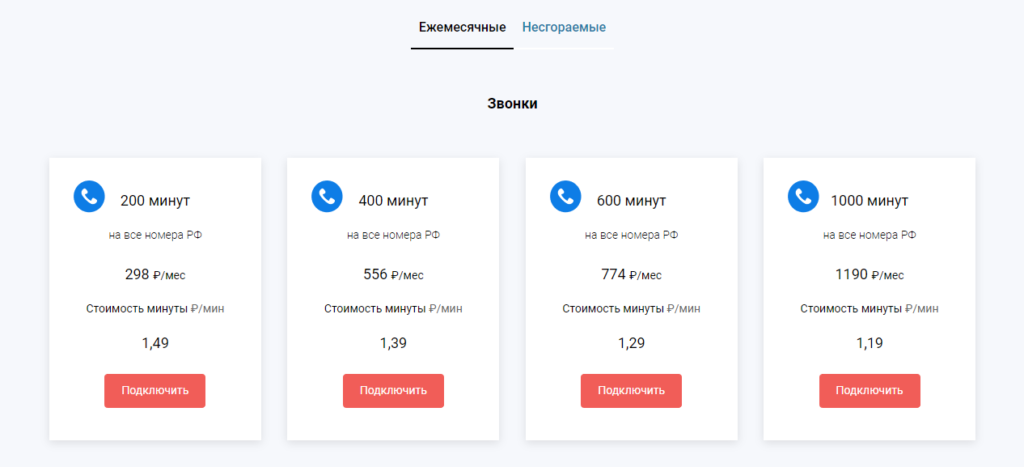Image resolution: width=1024 pixels, height=467 pixels.
Task: Click the phone icon on 200 минут card
Action: tap(89, 196)
